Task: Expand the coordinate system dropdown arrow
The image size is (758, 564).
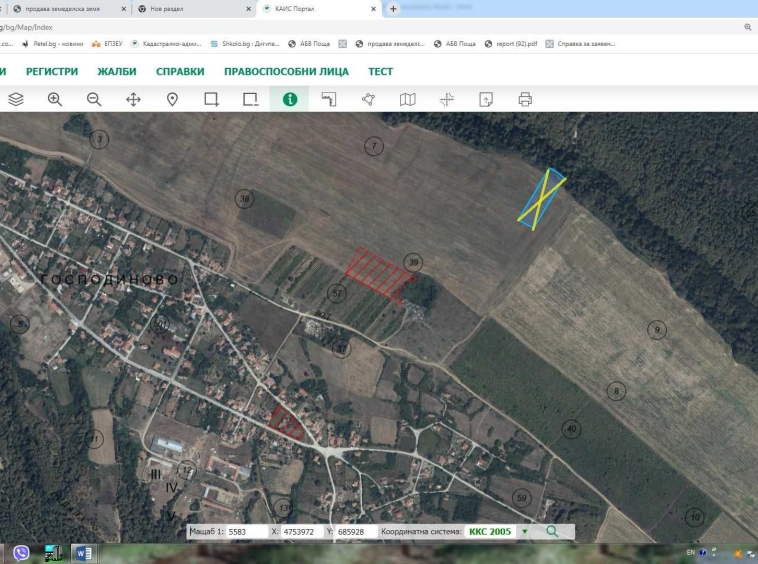Action: pos(524,532)
